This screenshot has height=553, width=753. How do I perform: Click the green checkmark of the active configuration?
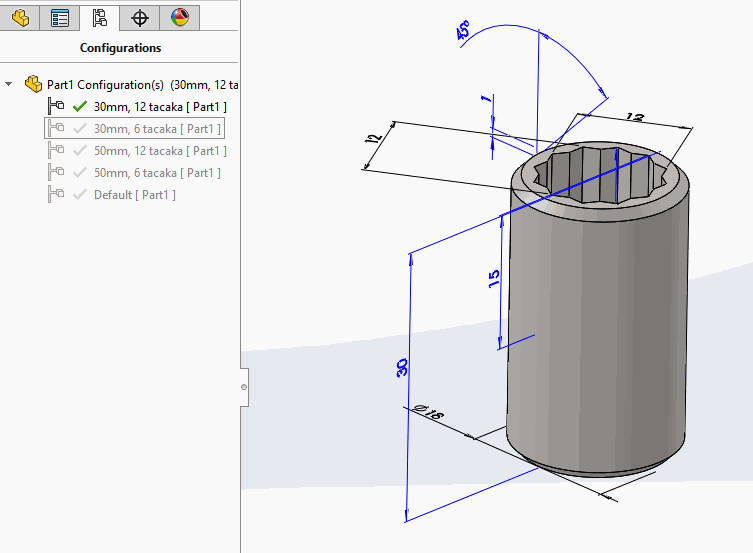coord(80,106)
